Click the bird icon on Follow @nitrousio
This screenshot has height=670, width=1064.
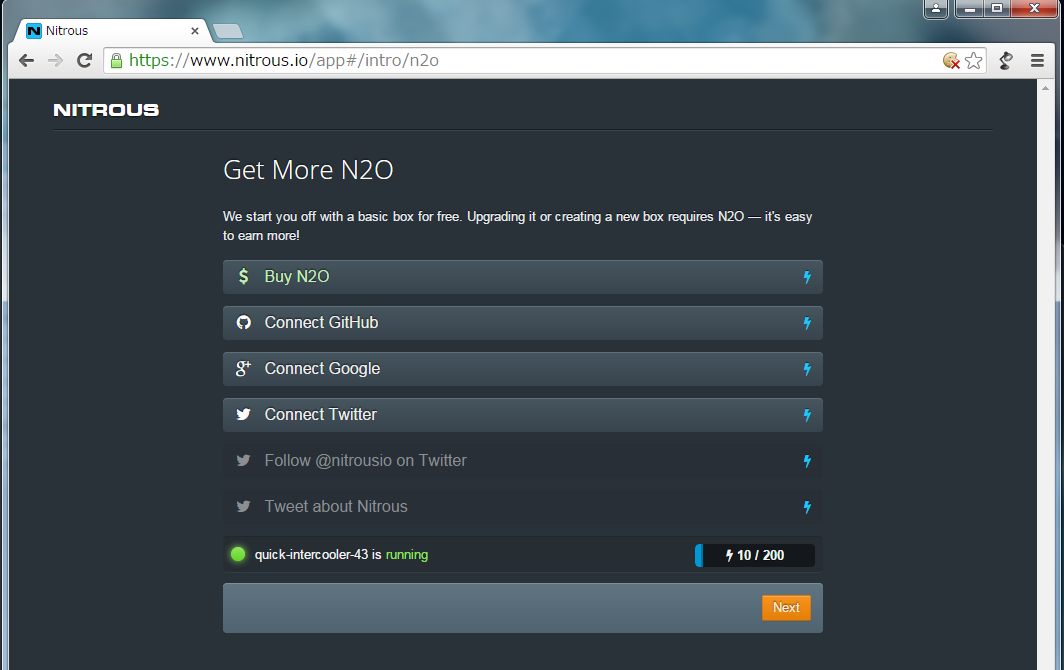(x=244, y=460)
